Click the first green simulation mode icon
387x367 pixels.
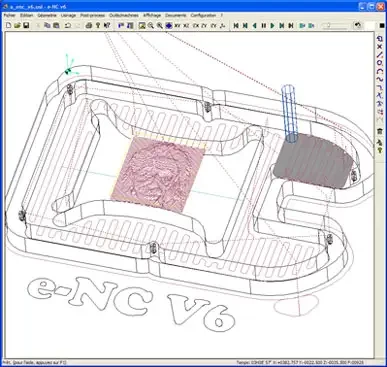pyautogui.click(x=302, y=25)
